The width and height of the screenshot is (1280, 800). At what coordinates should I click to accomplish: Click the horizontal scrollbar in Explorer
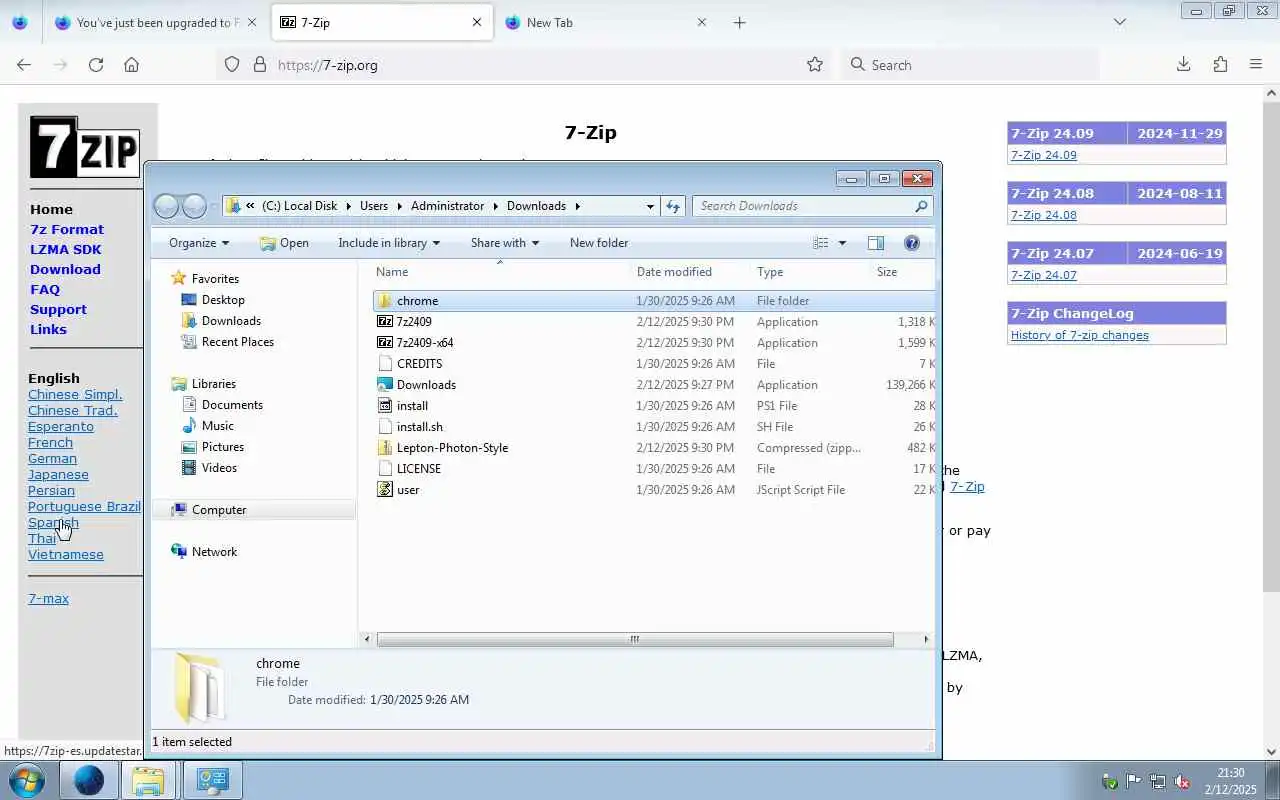coord(635,639)
